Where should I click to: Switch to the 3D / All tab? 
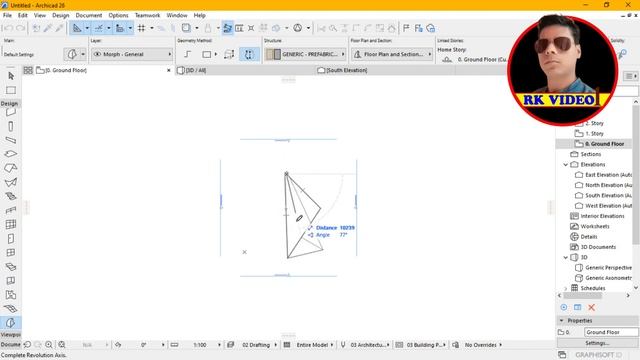[245, 70]
